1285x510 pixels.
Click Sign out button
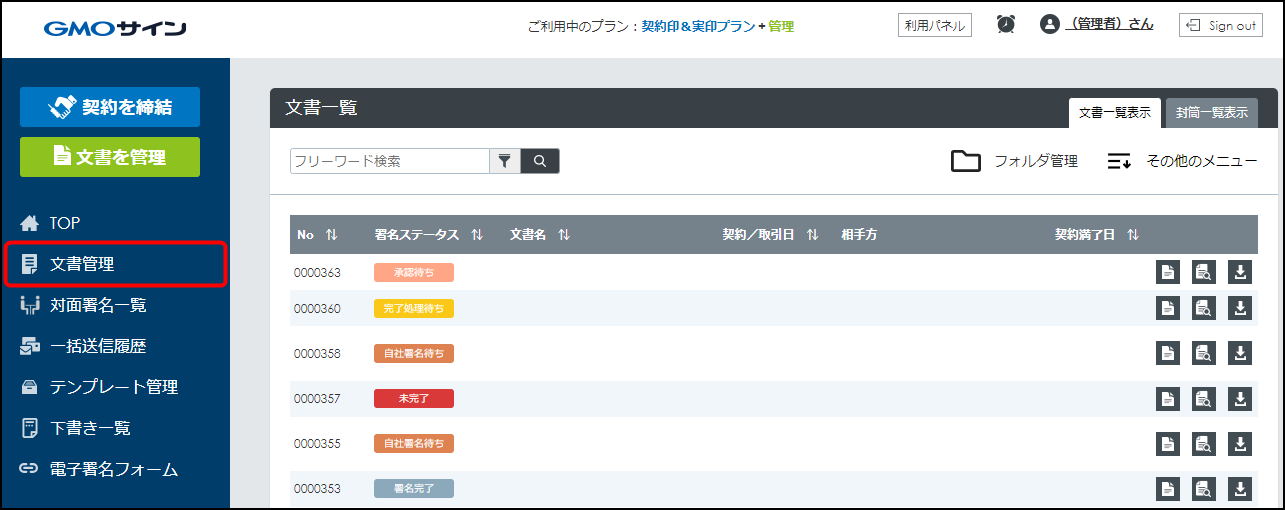pos(1221,26)
